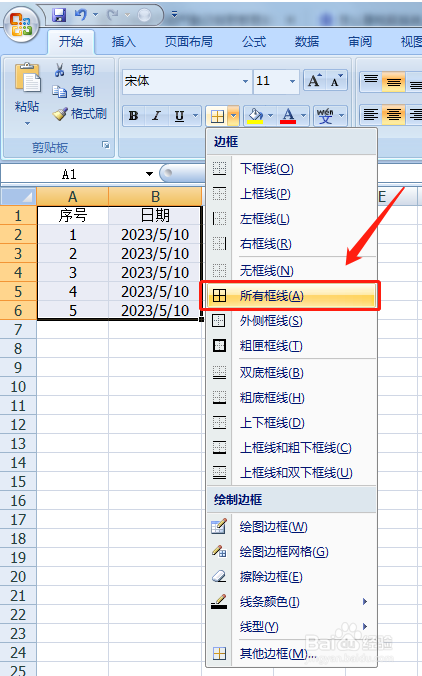Choose 上框线(P) top border
The width and height of the screenshot is (422, 676).
click(x=292, y=194)
